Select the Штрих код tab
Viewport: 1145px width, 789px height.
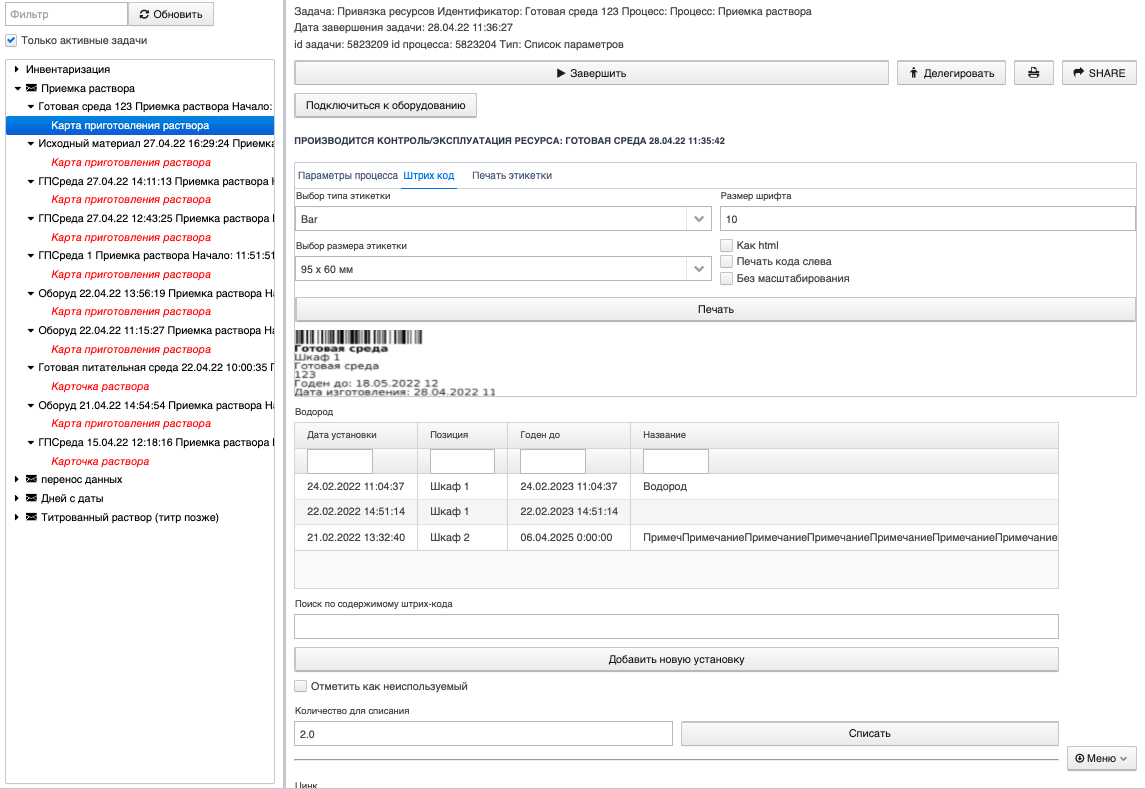tap(429, 175)
